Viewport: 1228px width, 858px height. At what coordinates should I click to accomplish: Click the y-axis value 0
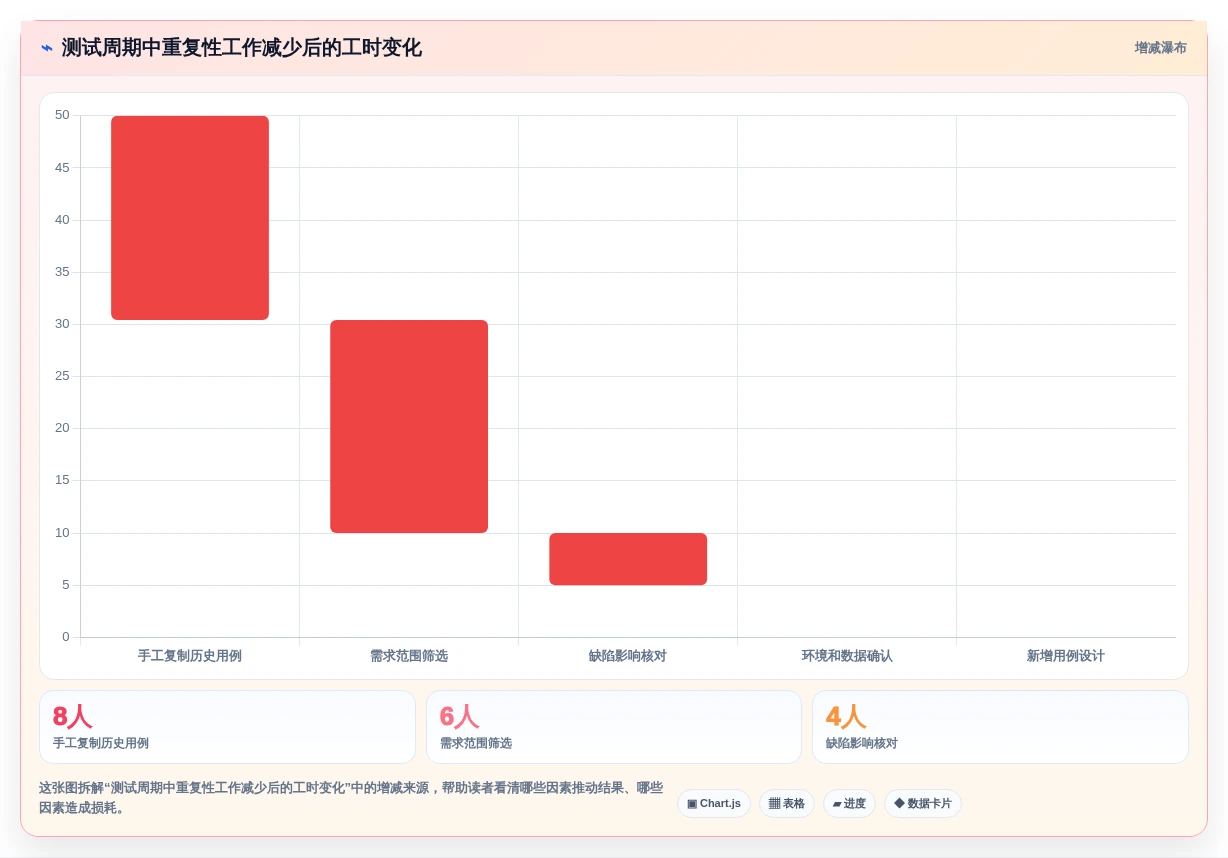[x=66, y=637]
